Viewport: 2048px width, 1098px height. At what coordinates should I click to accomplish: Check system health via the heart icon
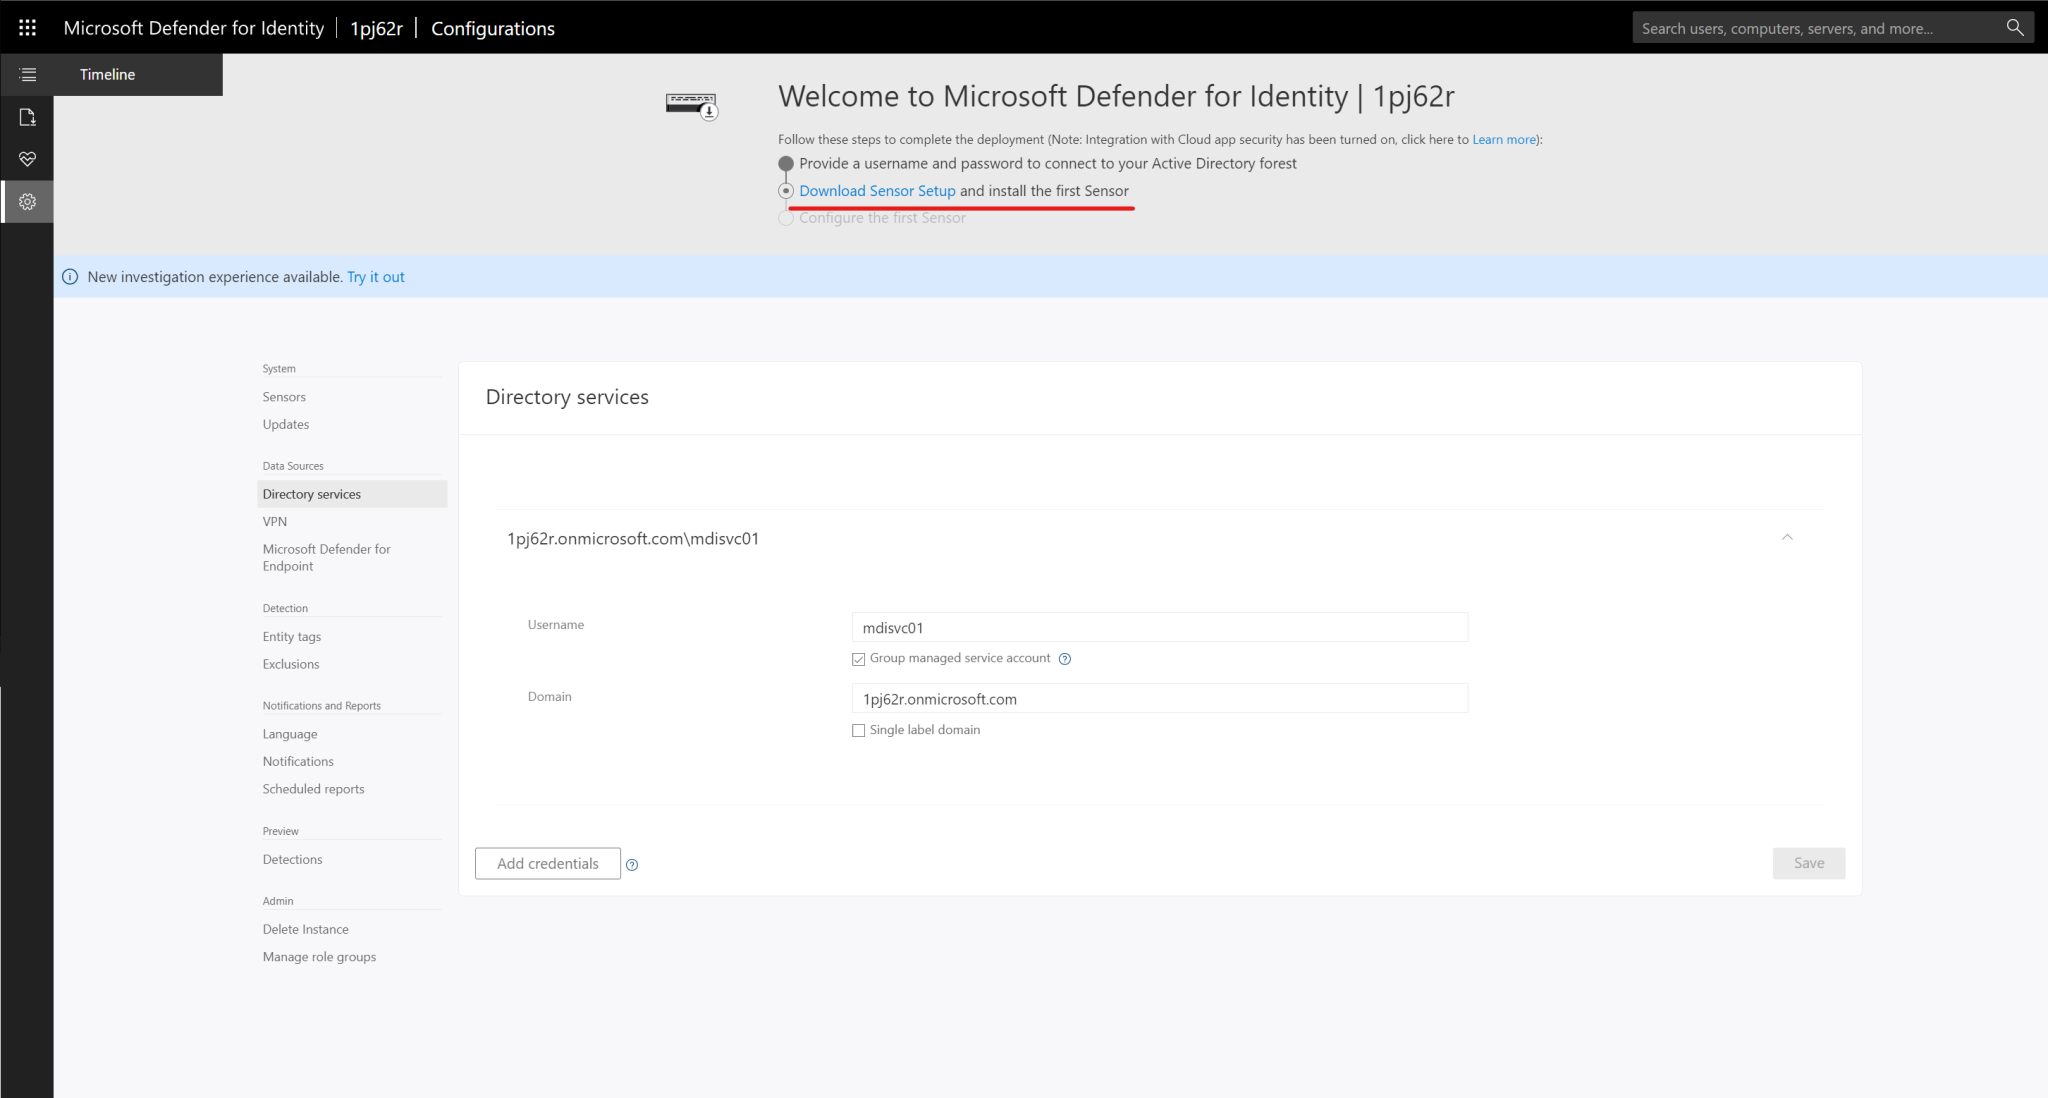click(x=27, y=159)
